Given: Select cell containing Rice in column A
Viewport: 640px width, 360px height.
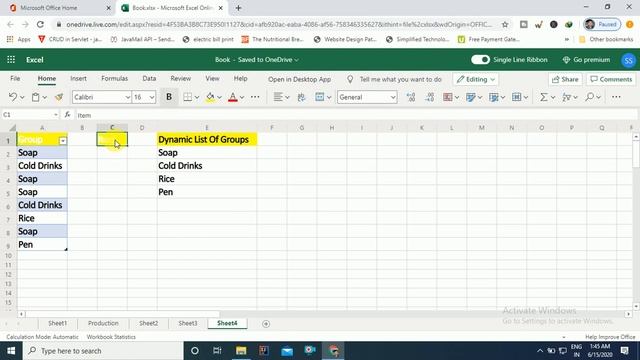Looking at the screenshot, I should [x=42, y=218].
